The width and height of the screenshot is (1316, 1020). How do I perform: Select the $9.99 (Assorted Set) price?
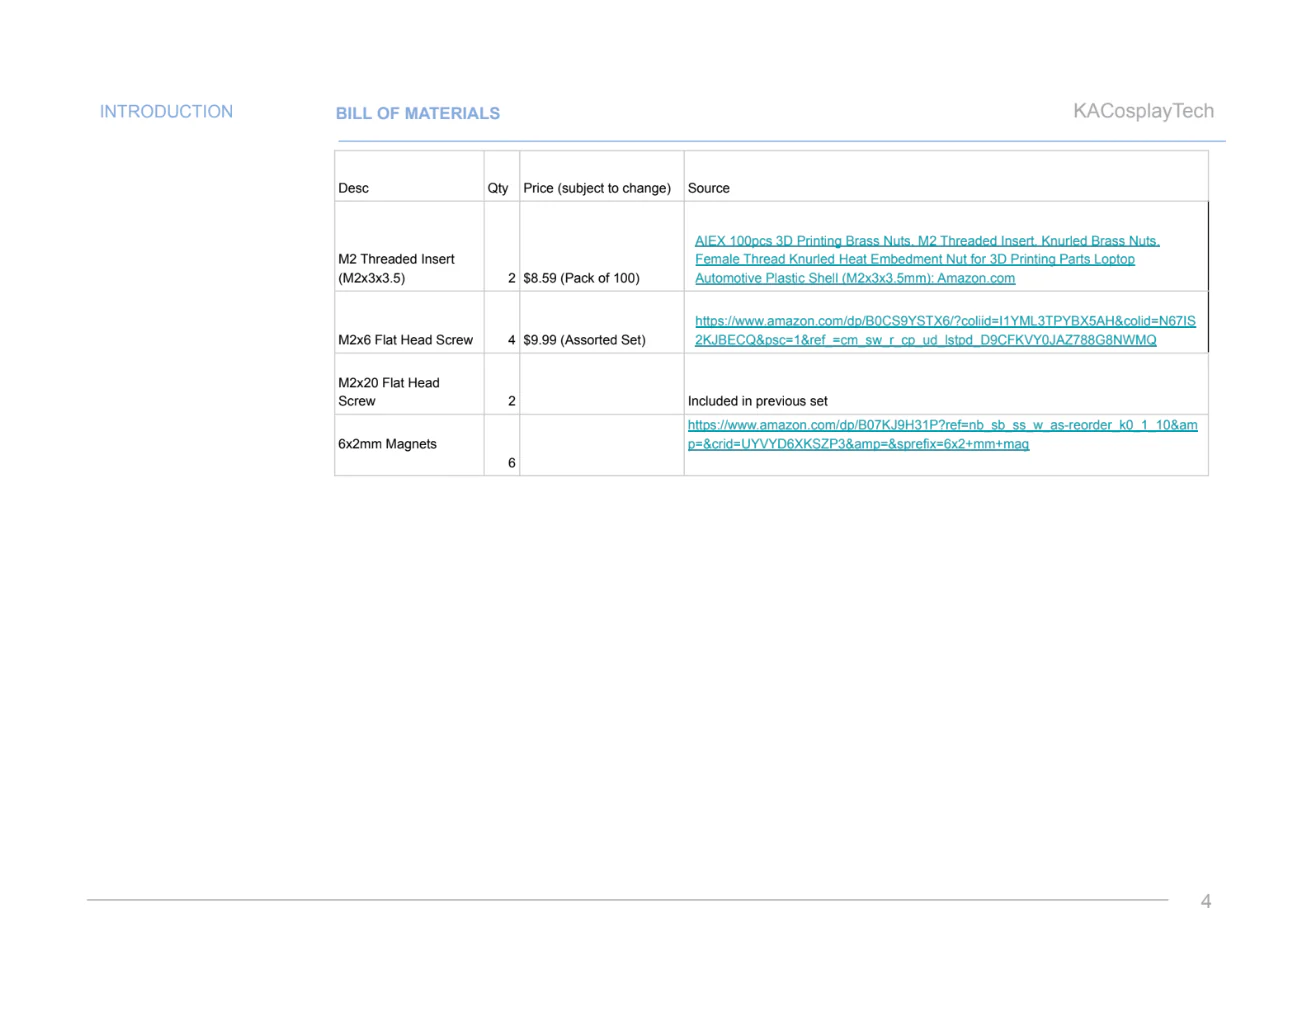pos(584,340)
